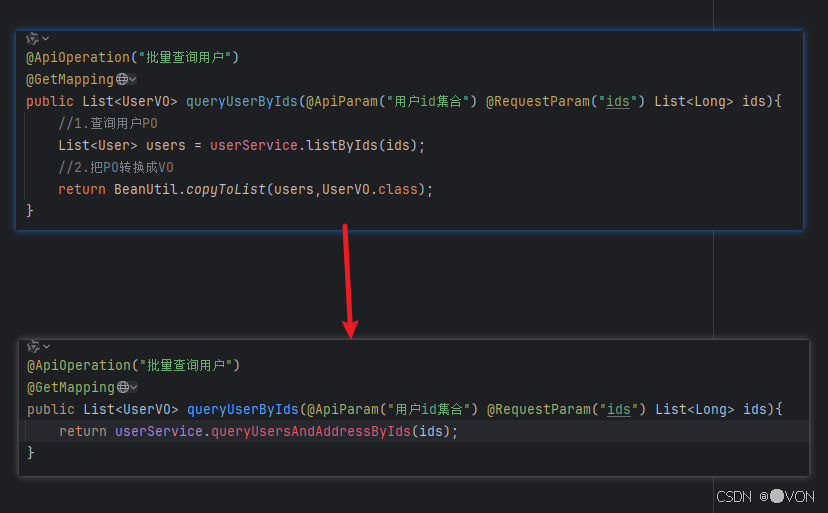Select @ApiOperation annotation in the lower snippet

coord(79,365)
